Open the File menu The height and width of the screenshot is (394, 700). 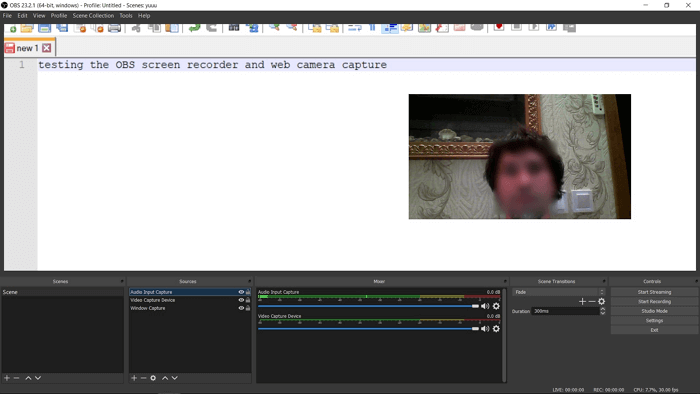tap(7, 16)
